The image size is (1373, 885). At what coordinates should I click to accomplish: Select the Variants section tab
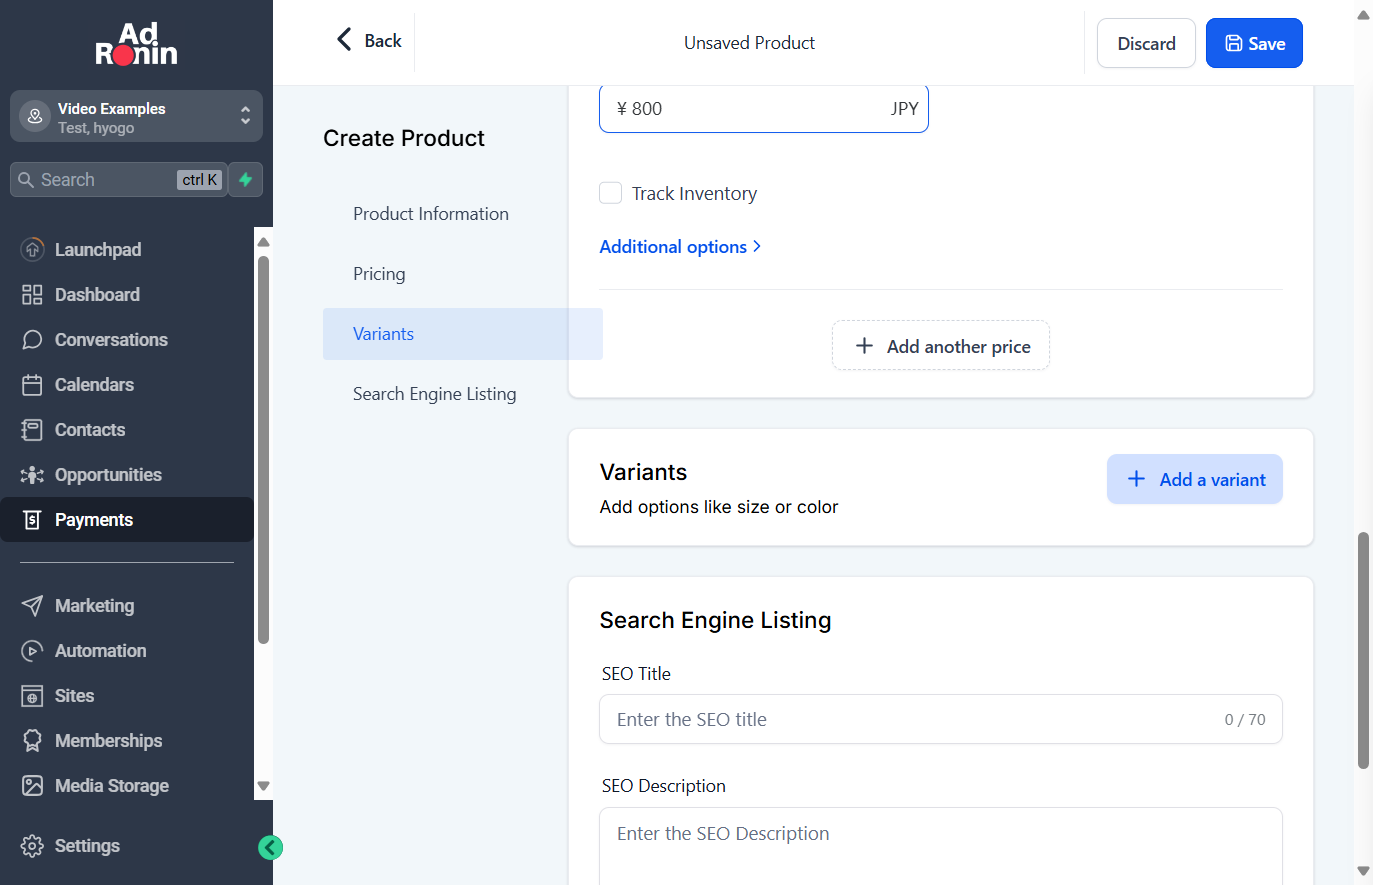point(463,334)
